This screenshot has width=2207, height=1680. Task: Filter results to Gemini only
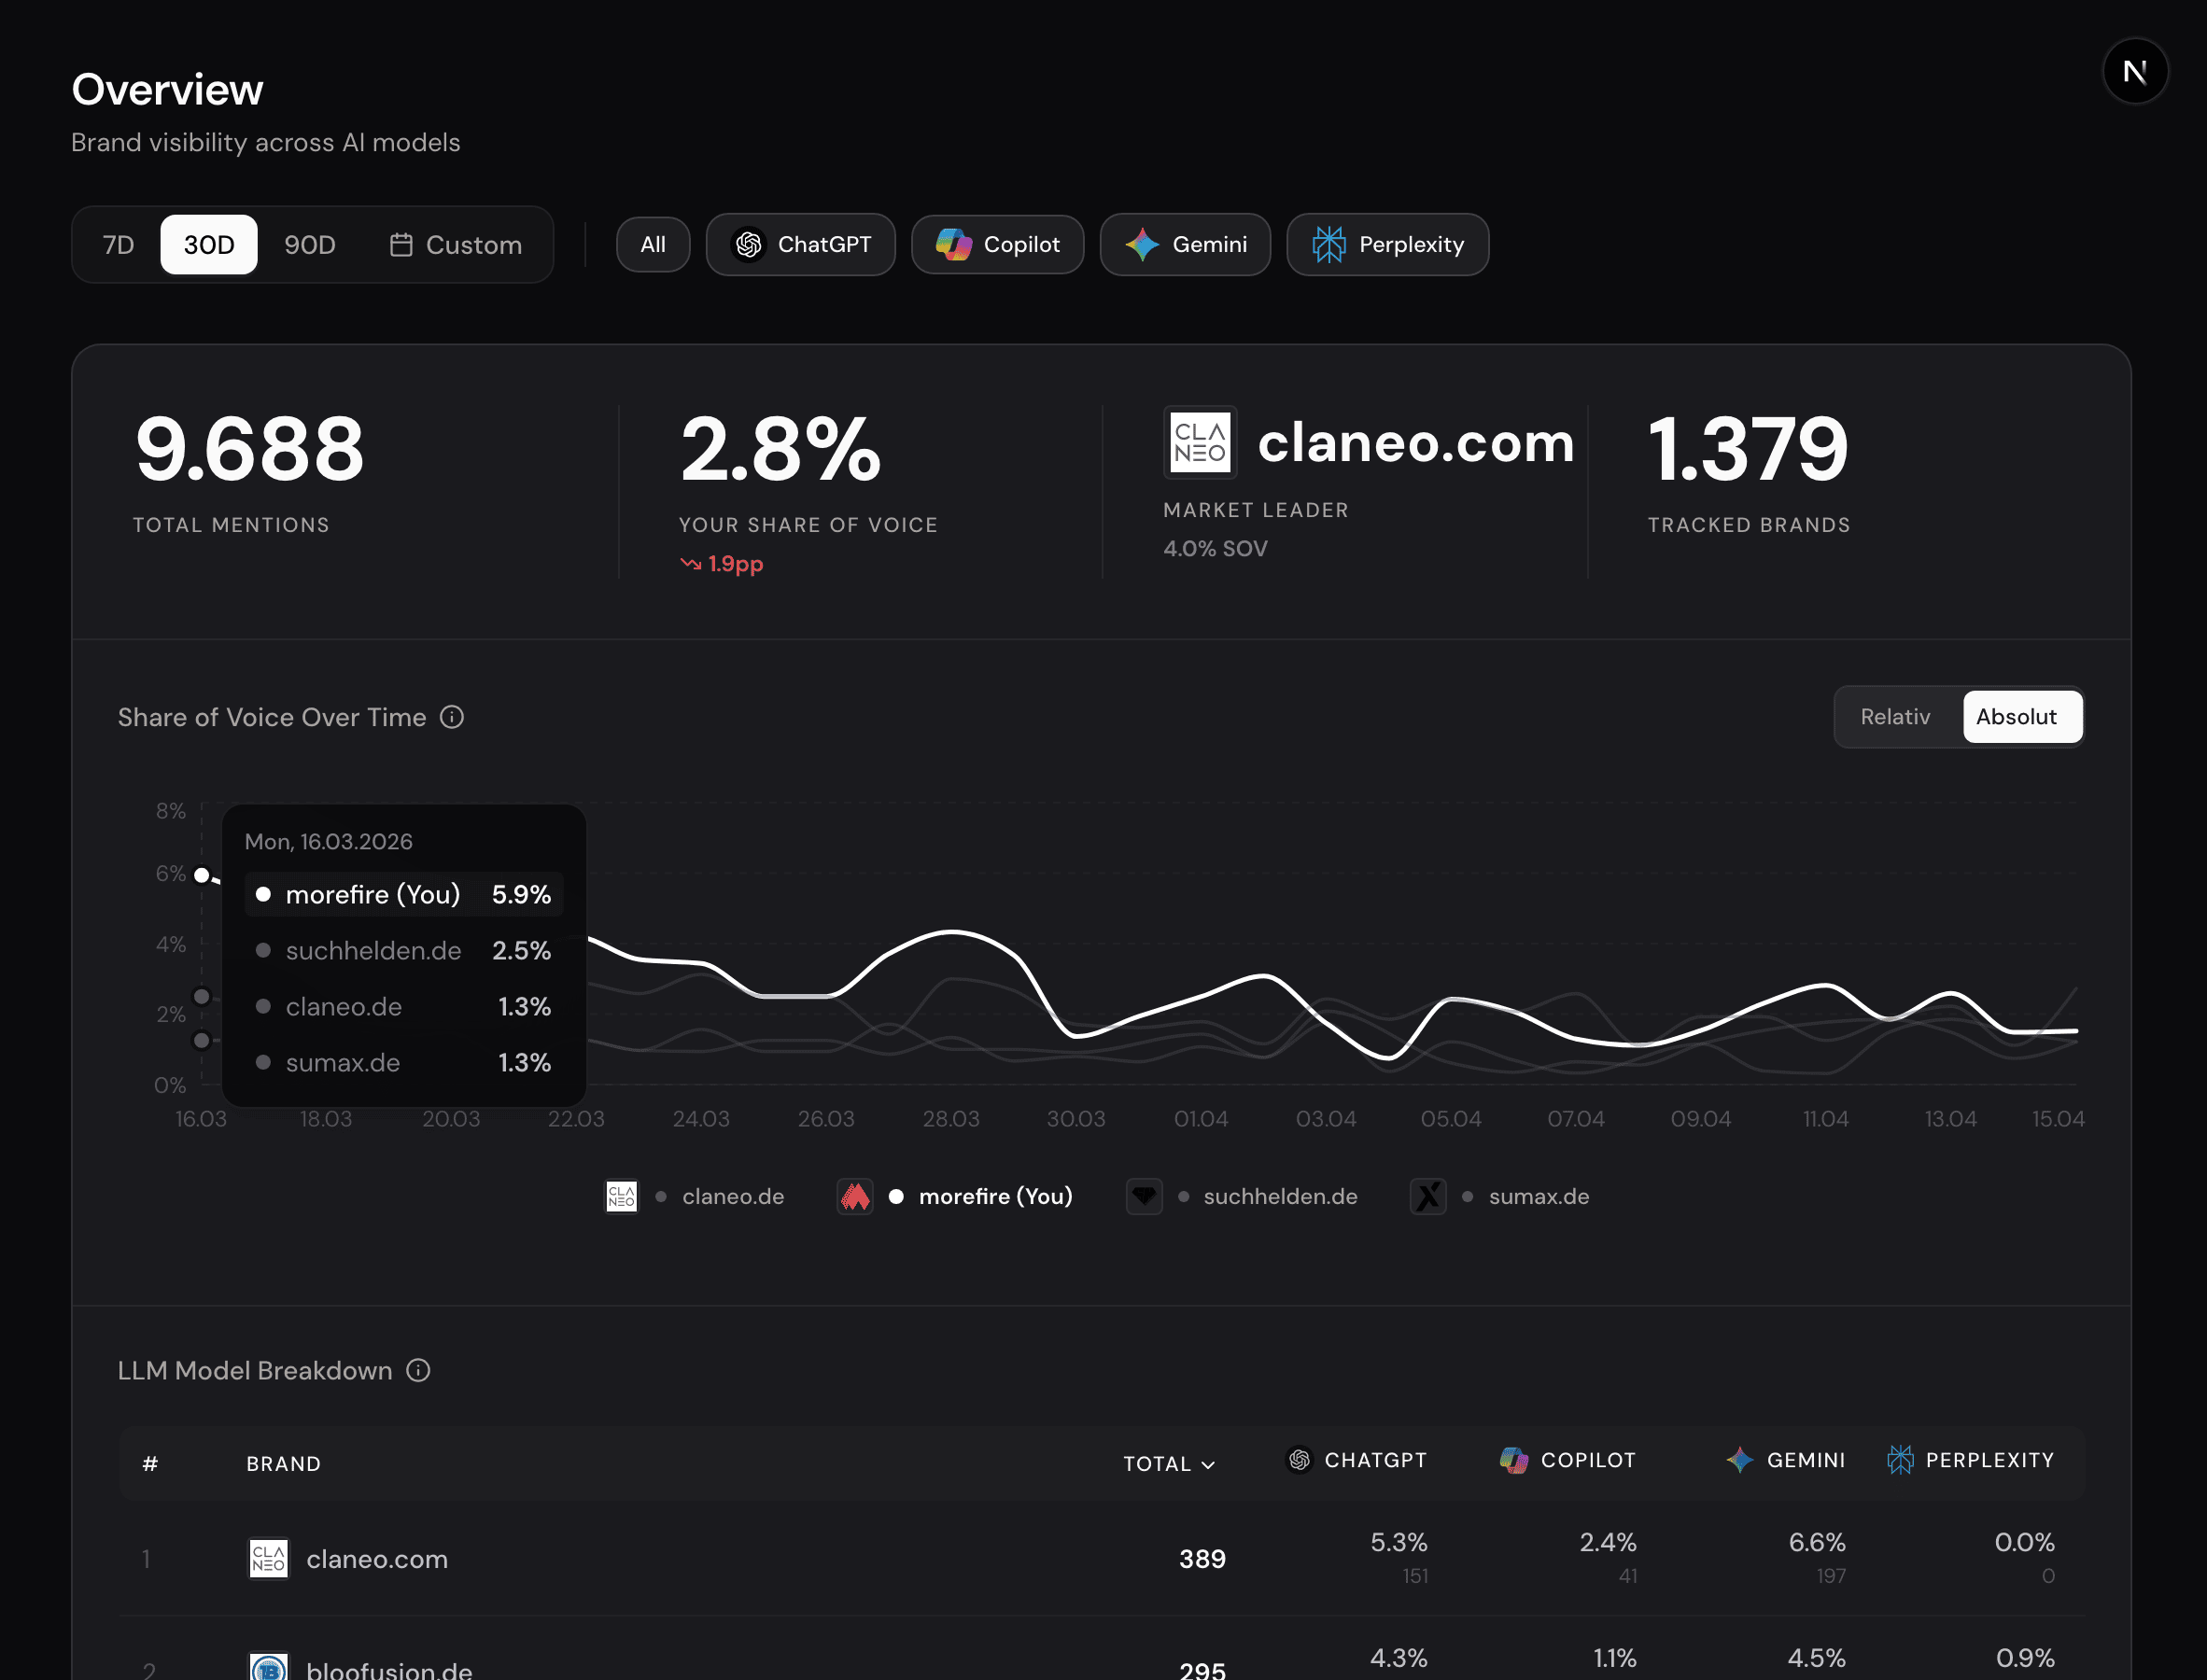click(x=1186, y=245)
